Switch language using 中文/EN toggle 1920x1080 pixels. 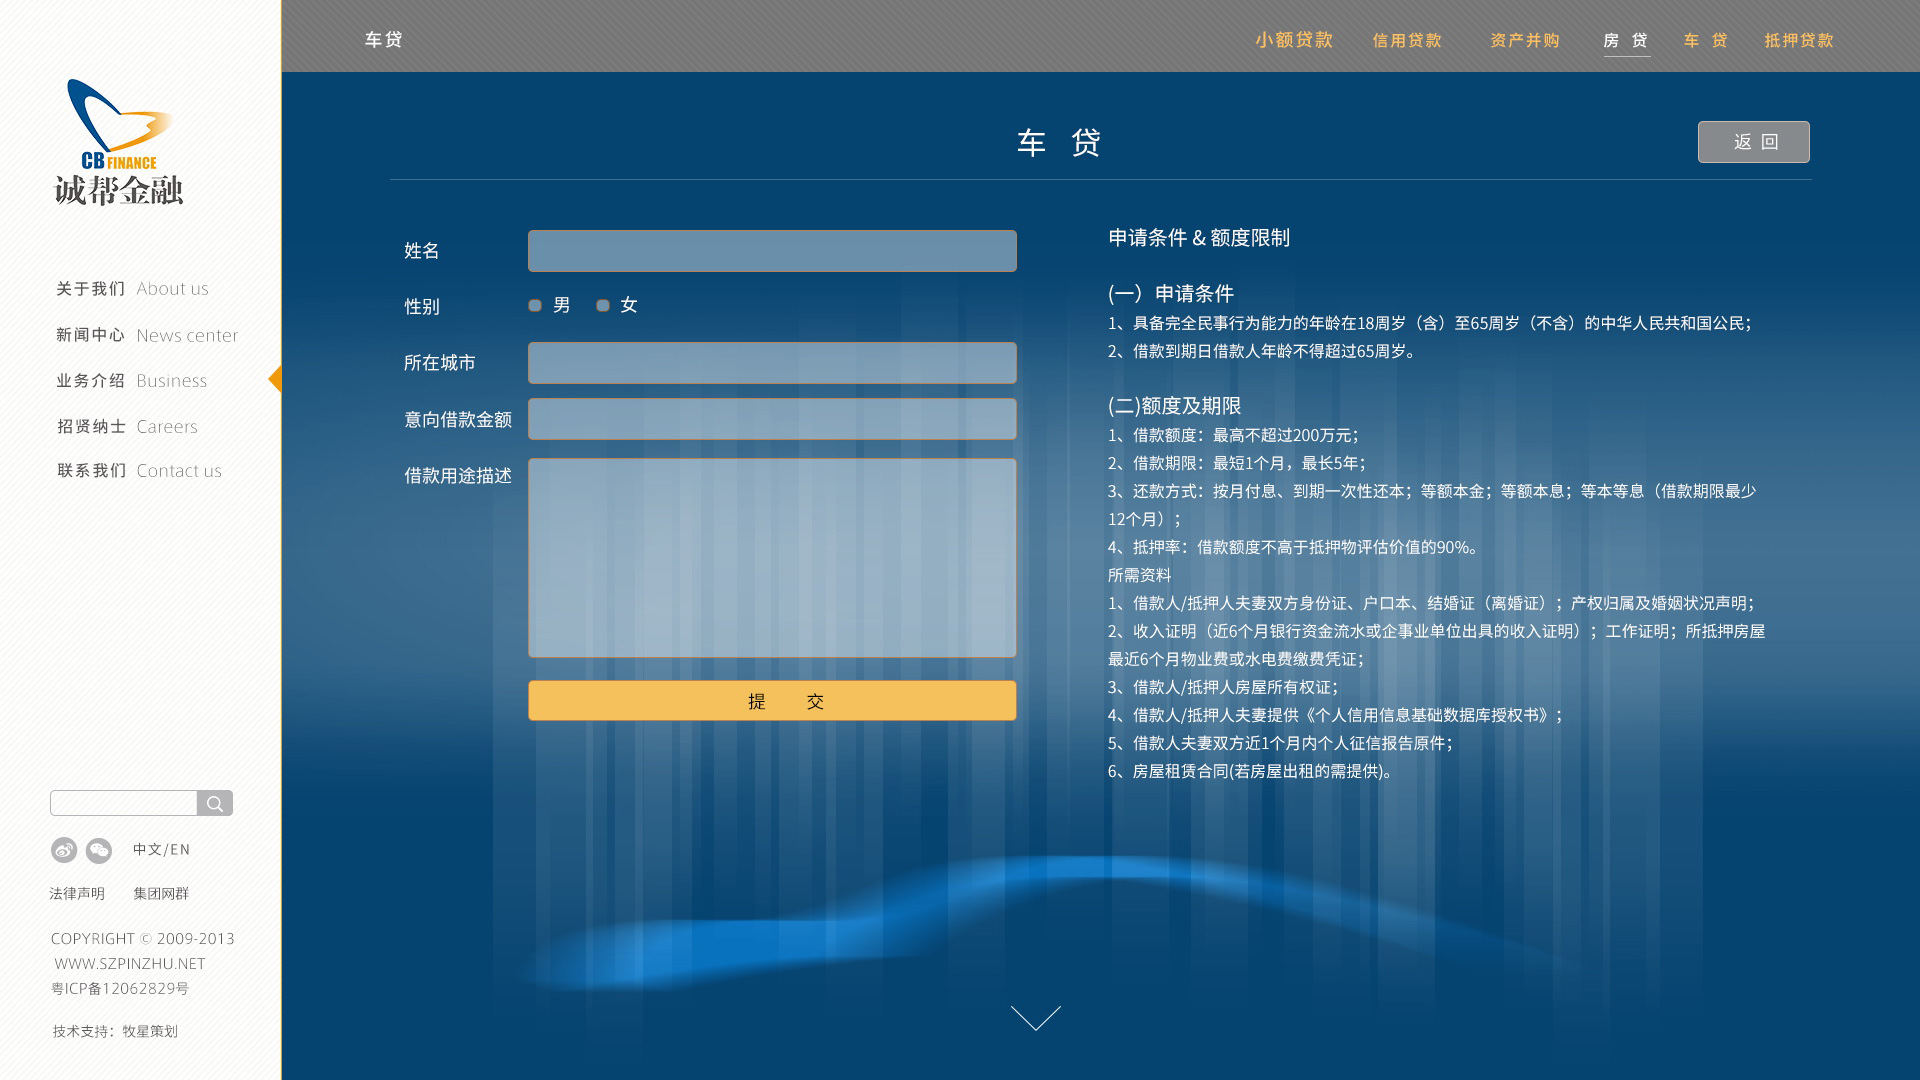(159, 849)
